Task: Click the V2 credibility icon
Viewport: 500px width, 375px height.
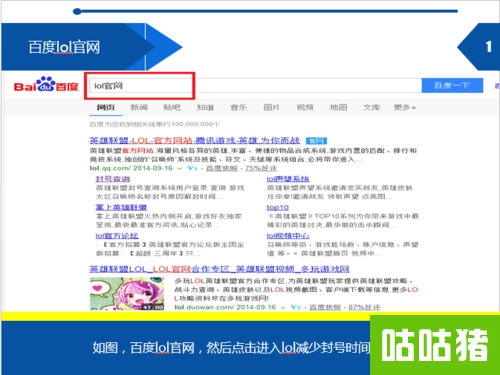Action: click(x=296, y=307)
